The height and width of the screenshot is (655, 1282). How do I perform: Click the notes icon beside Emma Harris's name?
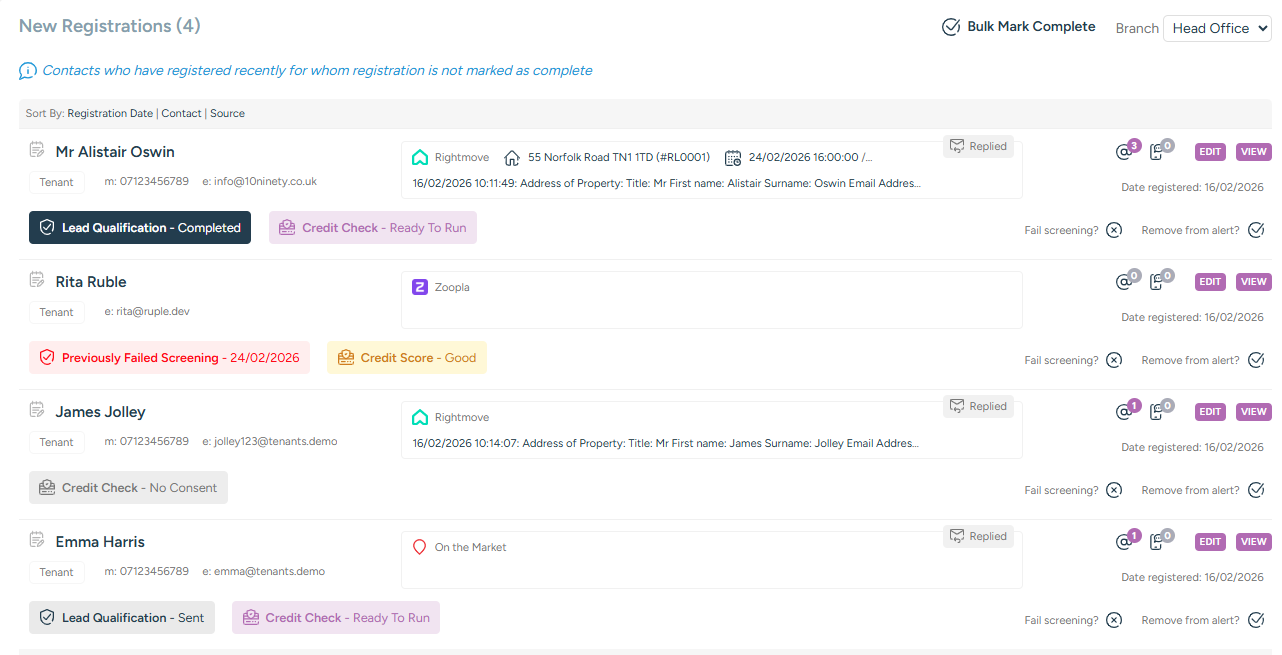click(x=37, y=540)
